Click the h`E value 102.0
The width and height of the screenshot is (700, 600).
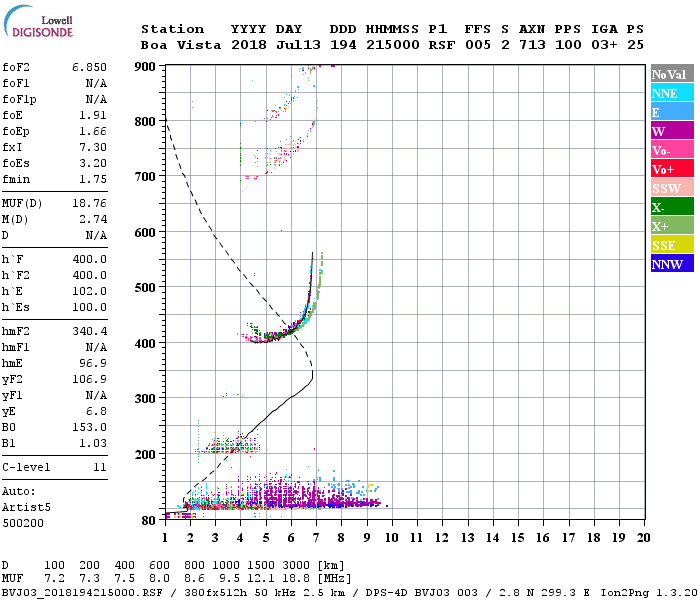89,292
